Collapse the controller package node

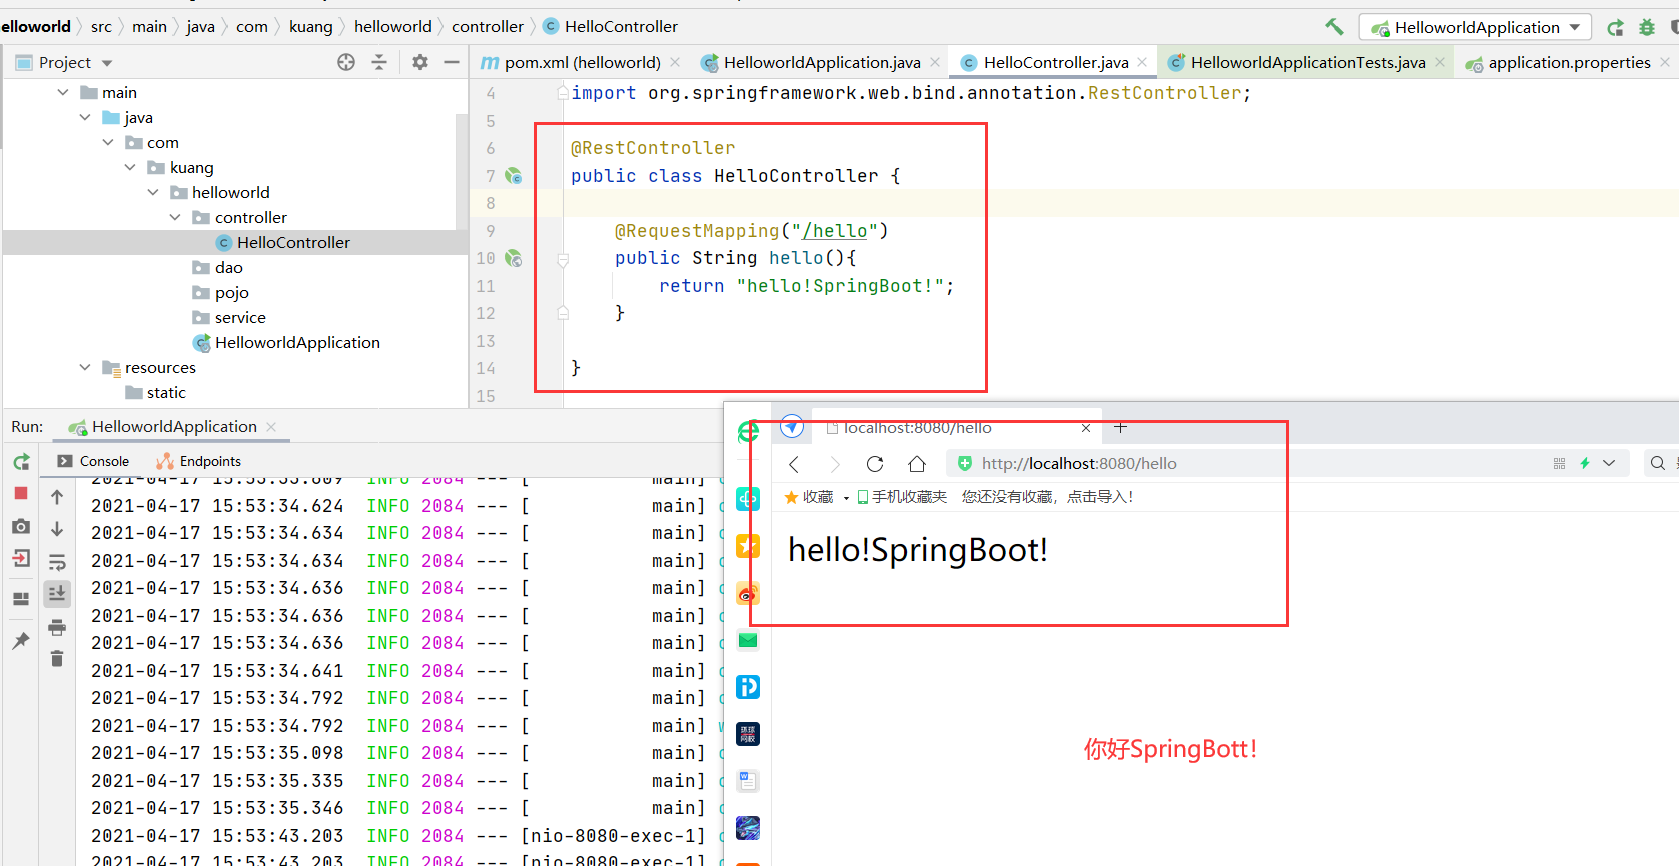coord(175,217)
